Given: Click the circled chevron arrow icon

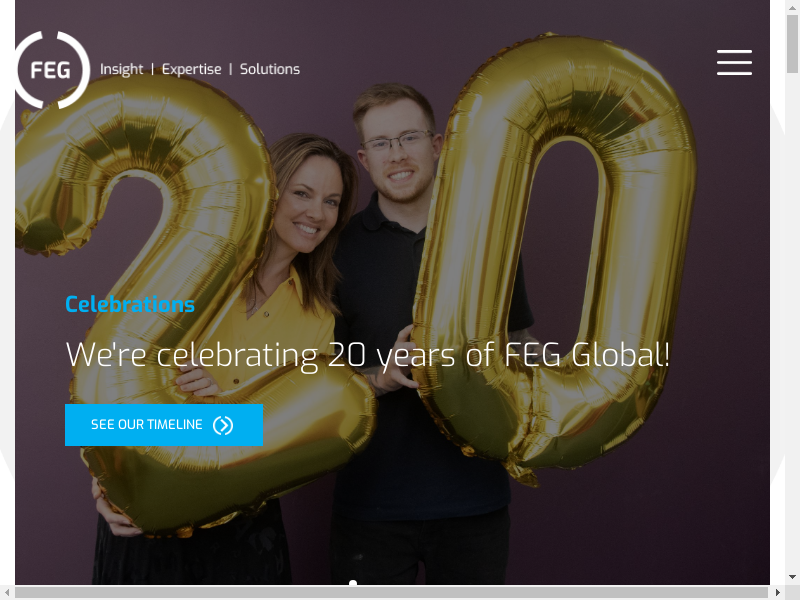Looking at the screenshot, I should point(223,425).
